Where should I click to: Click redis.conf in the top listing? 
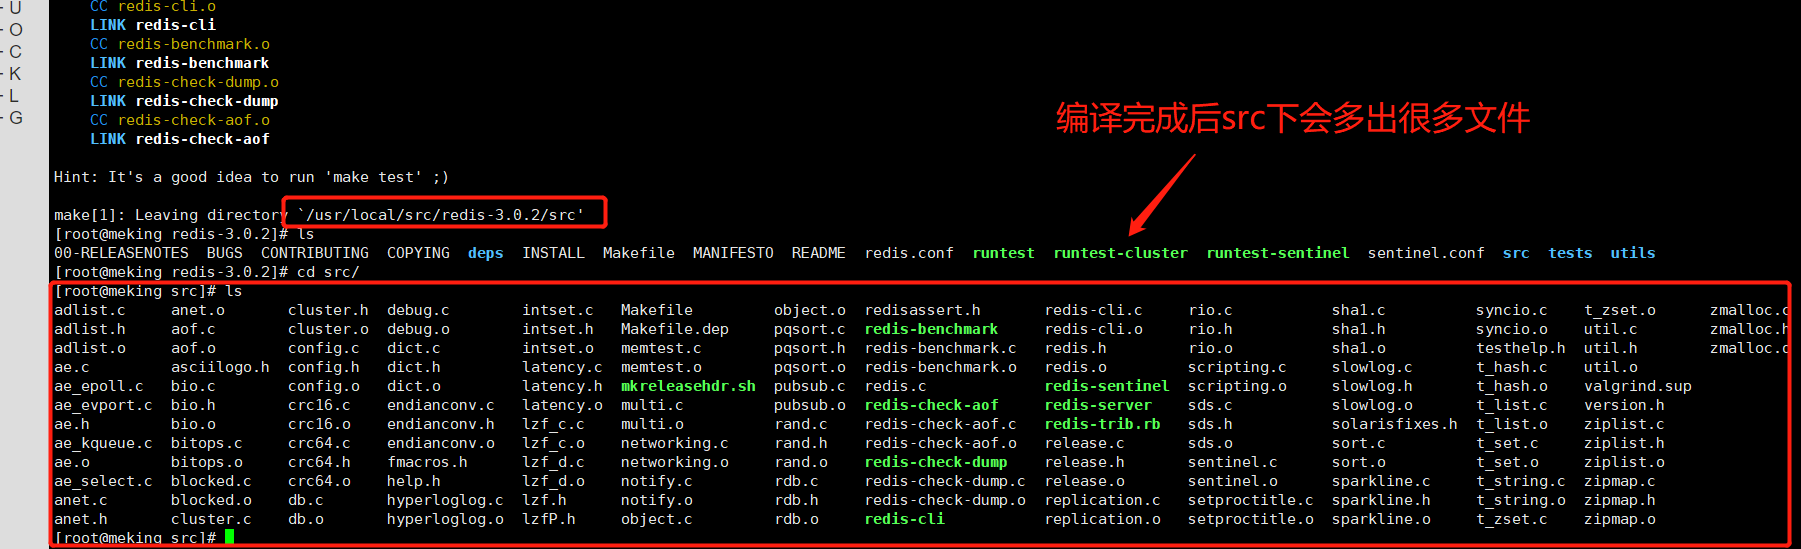tap(909, 253)
